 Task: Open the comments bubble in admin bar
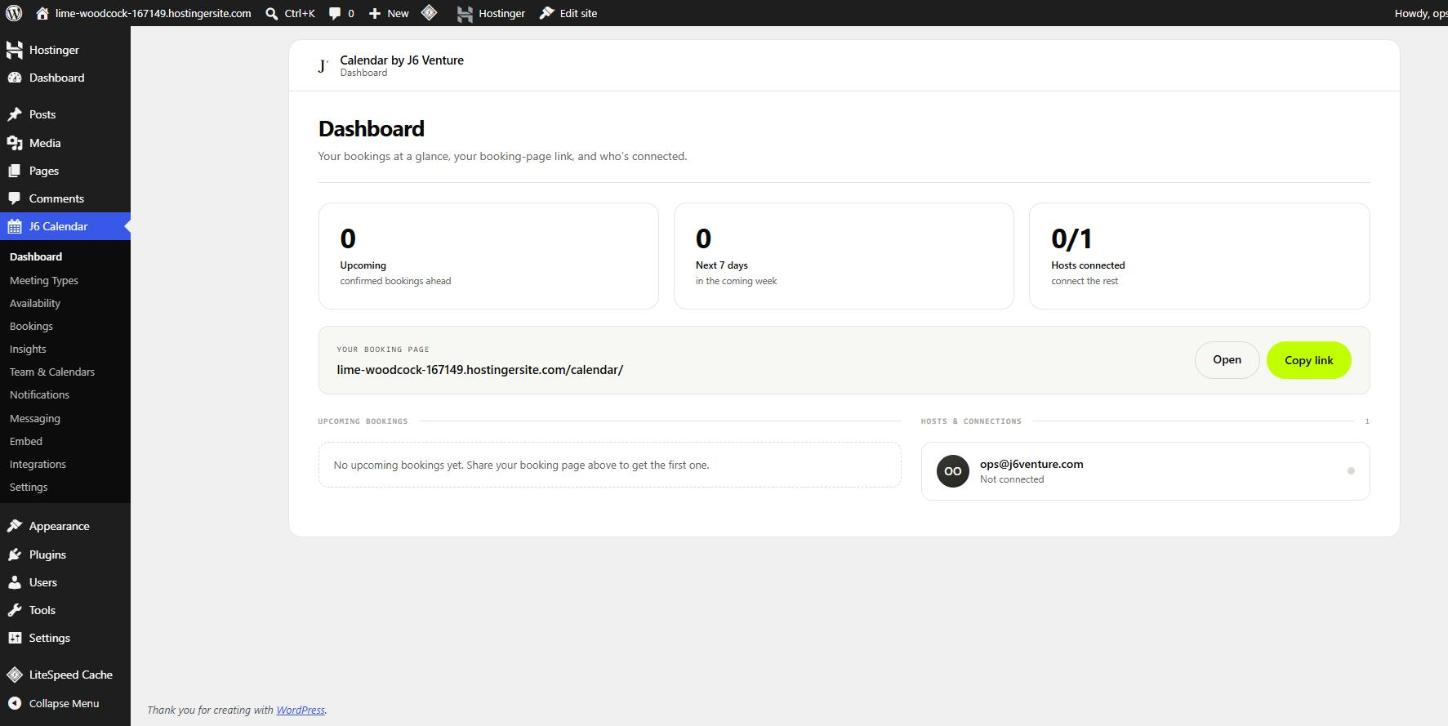(x=334, y=13)
